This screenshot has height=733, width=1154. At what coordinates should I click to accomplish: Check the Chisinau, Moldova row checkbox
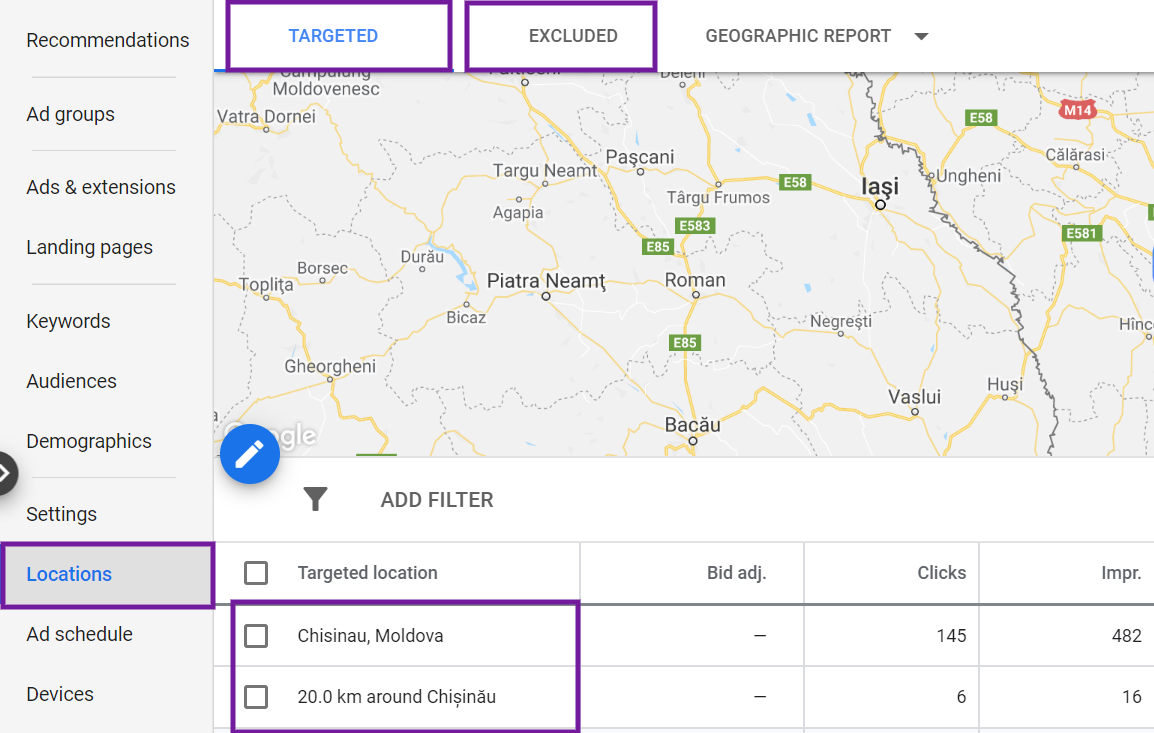pyautogui.click(x=256, y=636)
